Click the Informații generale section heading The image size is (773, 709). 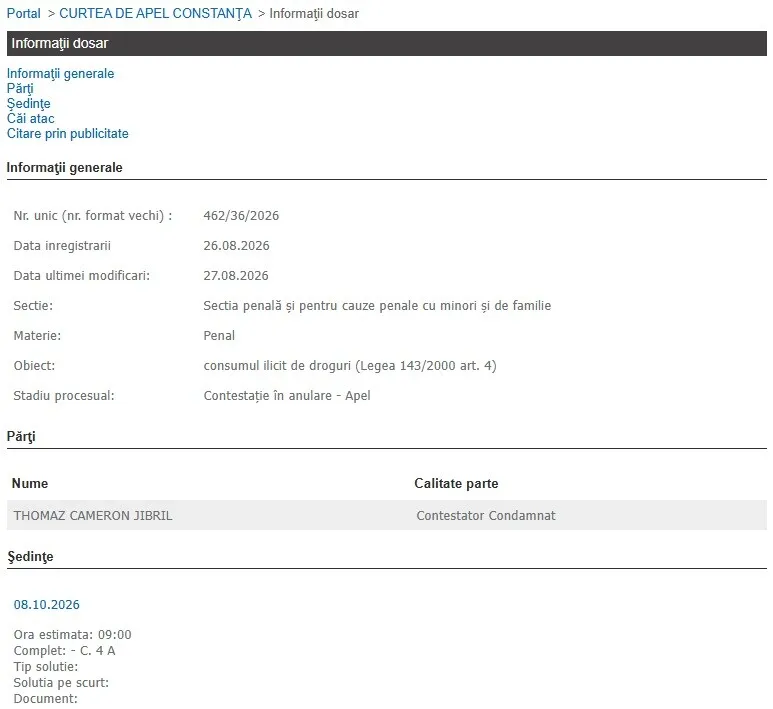pyautogui.click(x=65, y=168)
